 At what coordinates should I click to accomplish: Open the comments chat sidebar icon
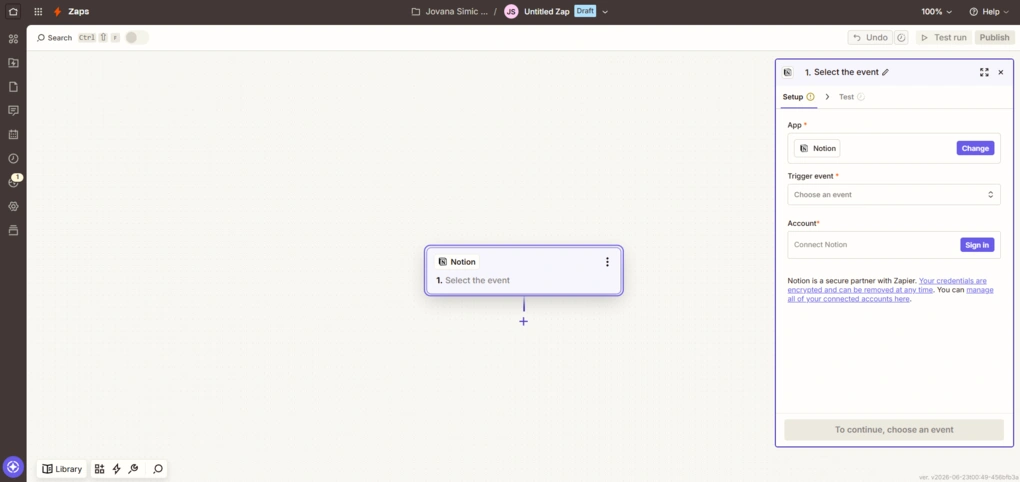13,111
